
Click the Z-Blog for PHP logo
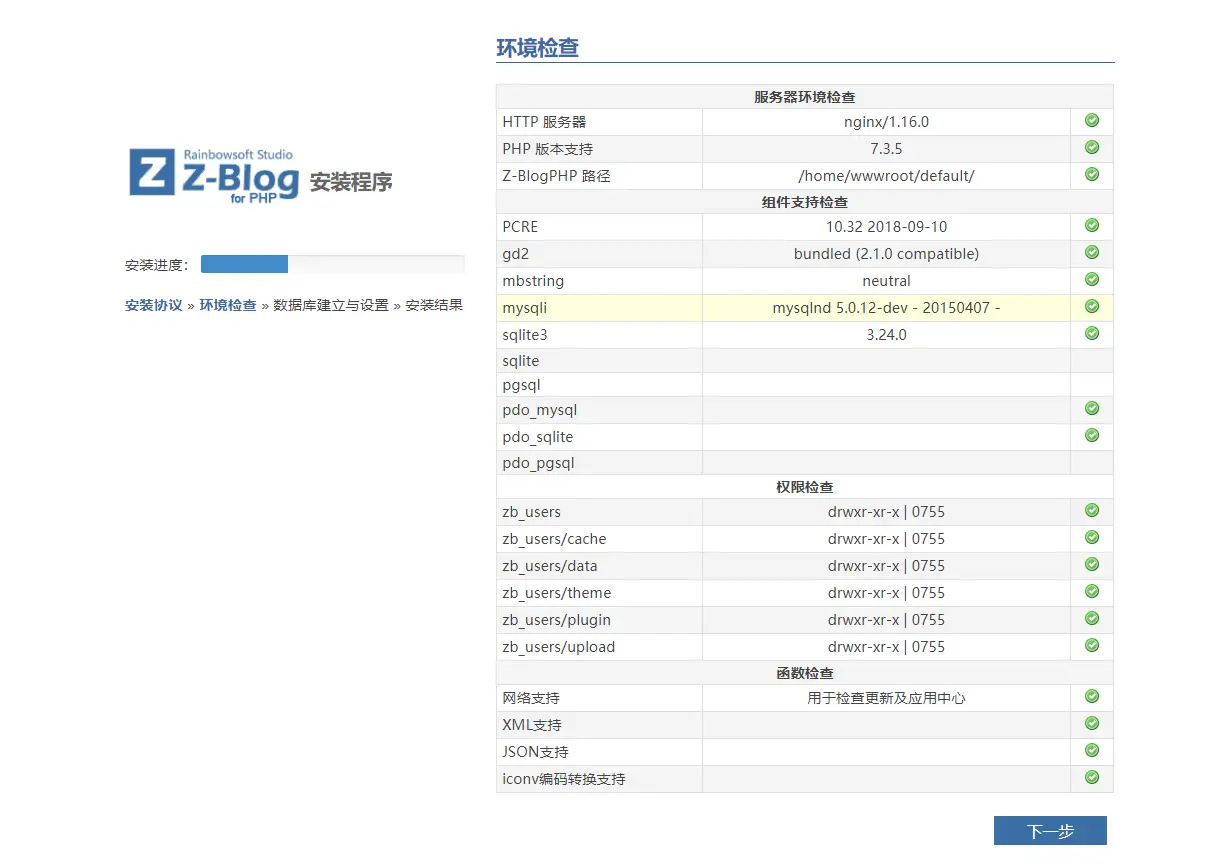coord(214,175)
